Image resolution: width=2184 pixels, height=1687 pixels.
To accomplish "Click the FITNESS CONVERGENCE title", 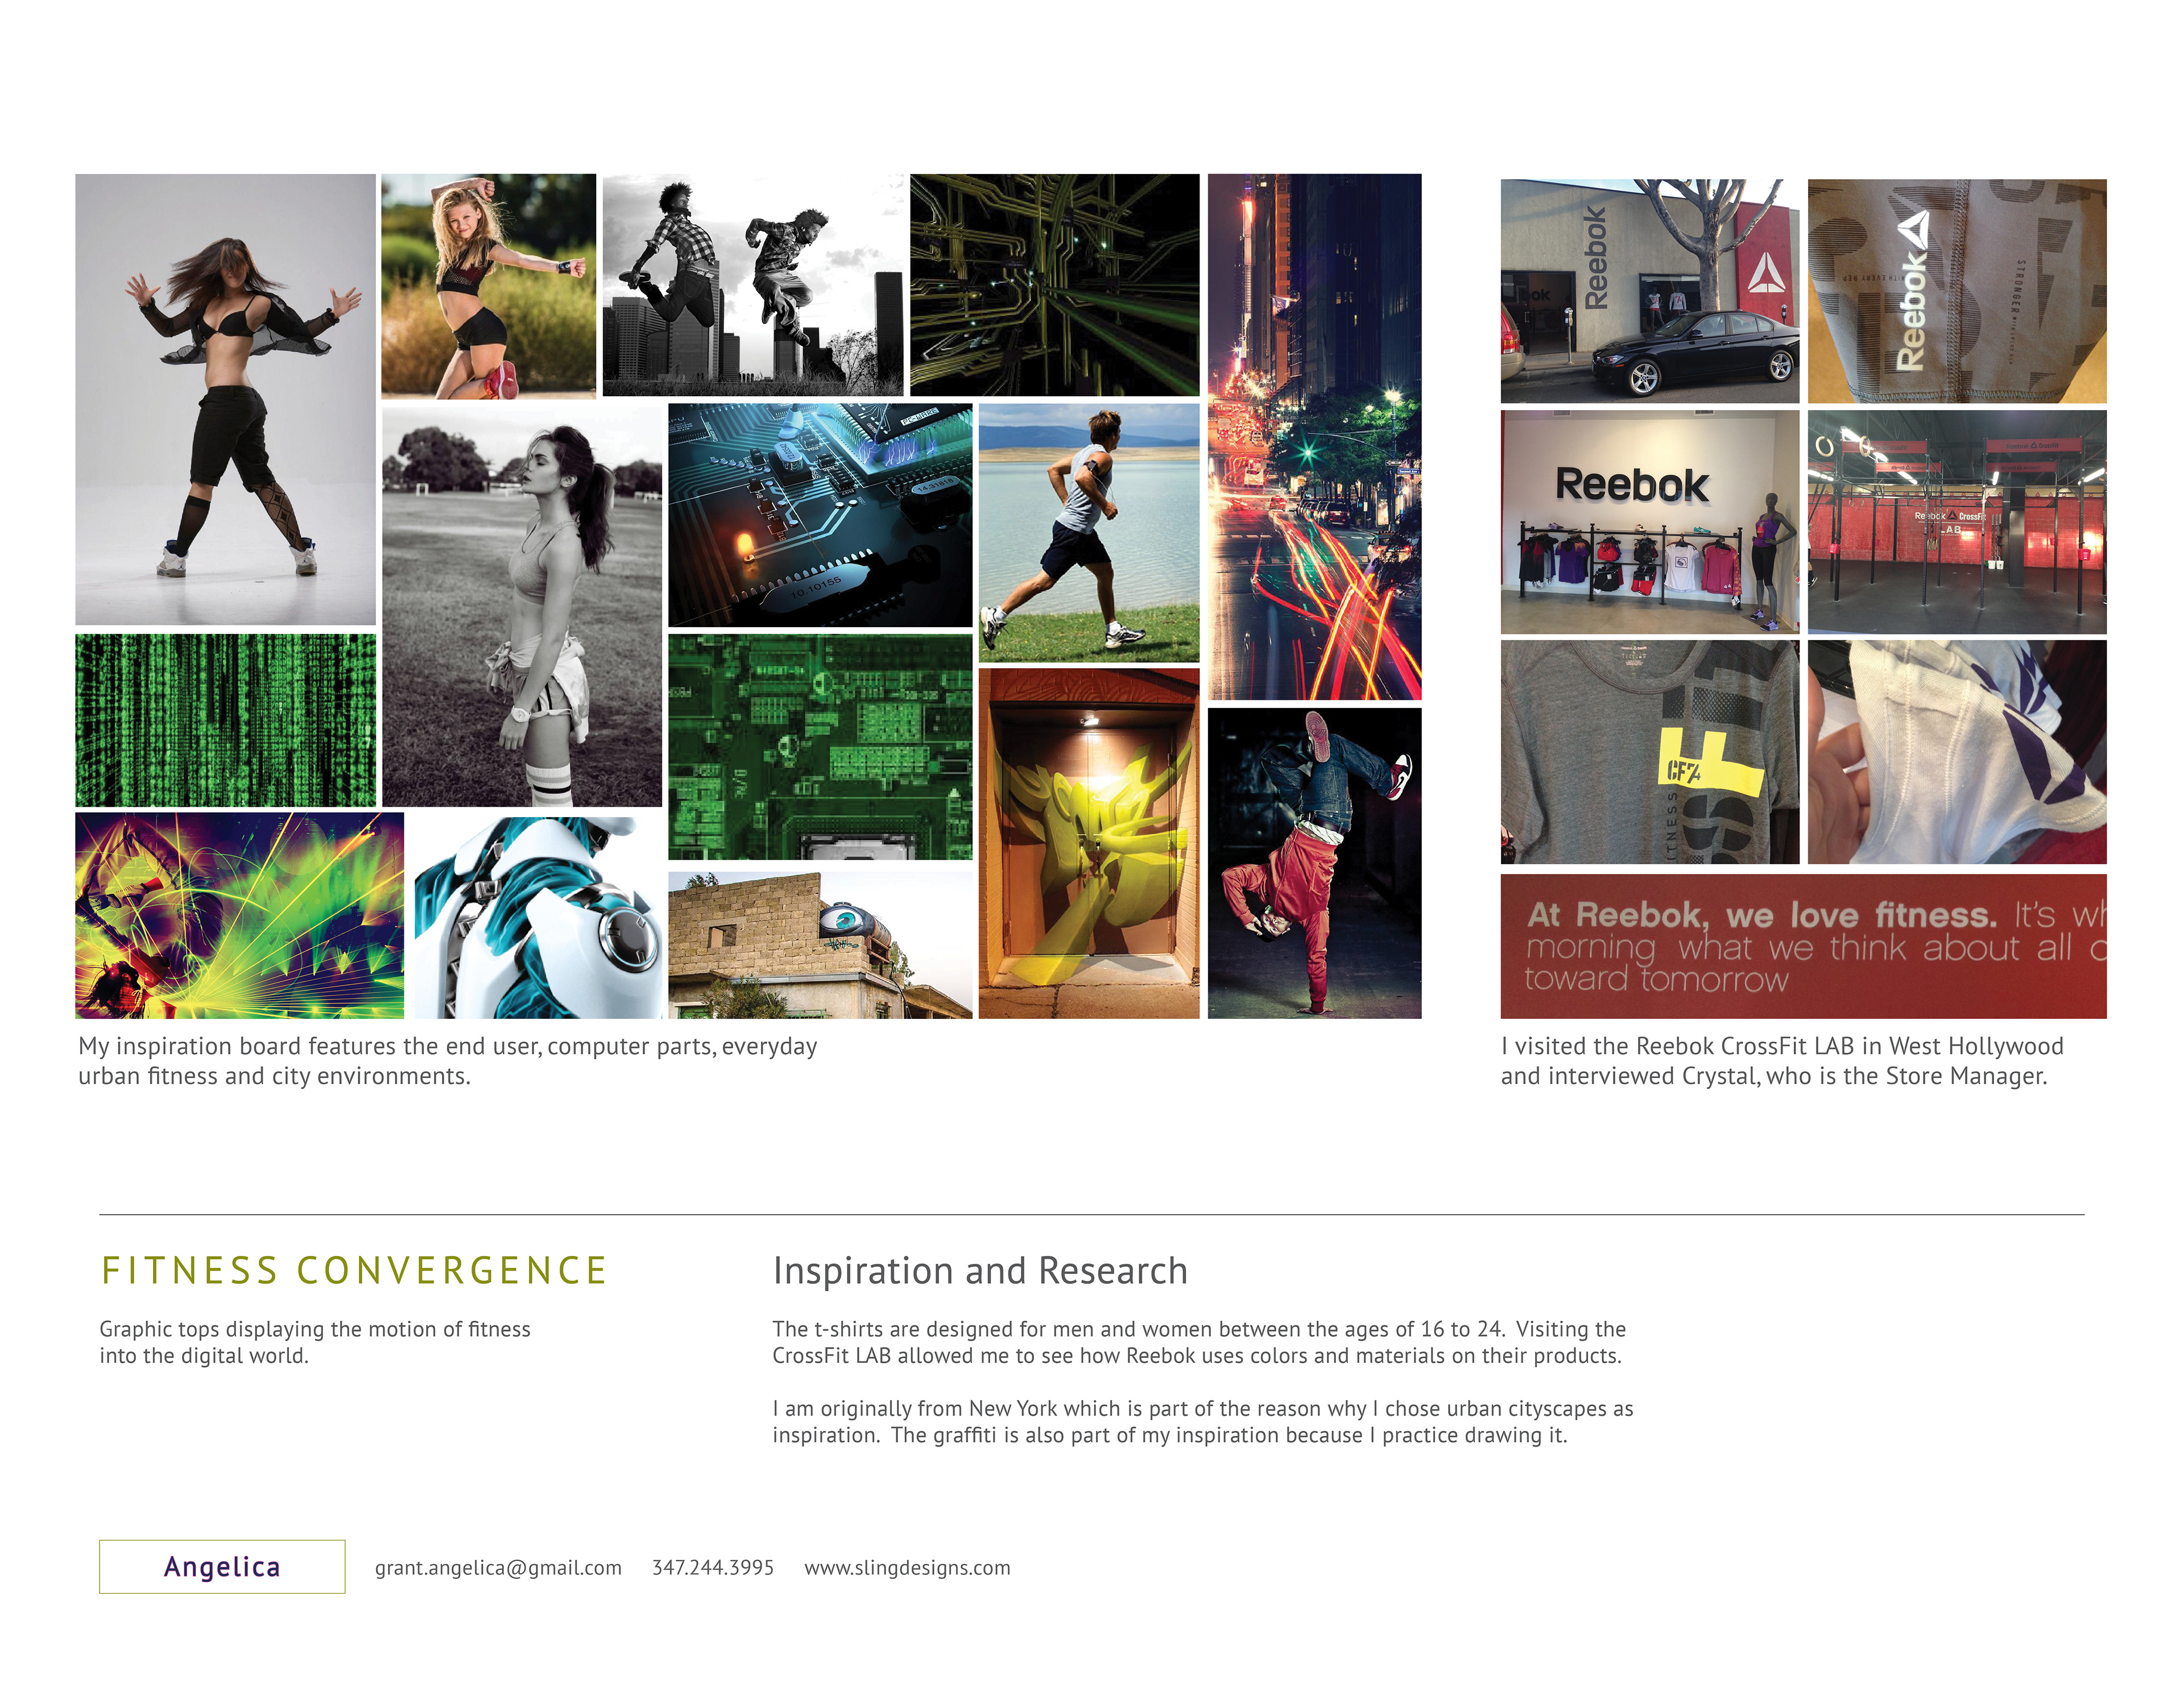I will point(354,1270).
